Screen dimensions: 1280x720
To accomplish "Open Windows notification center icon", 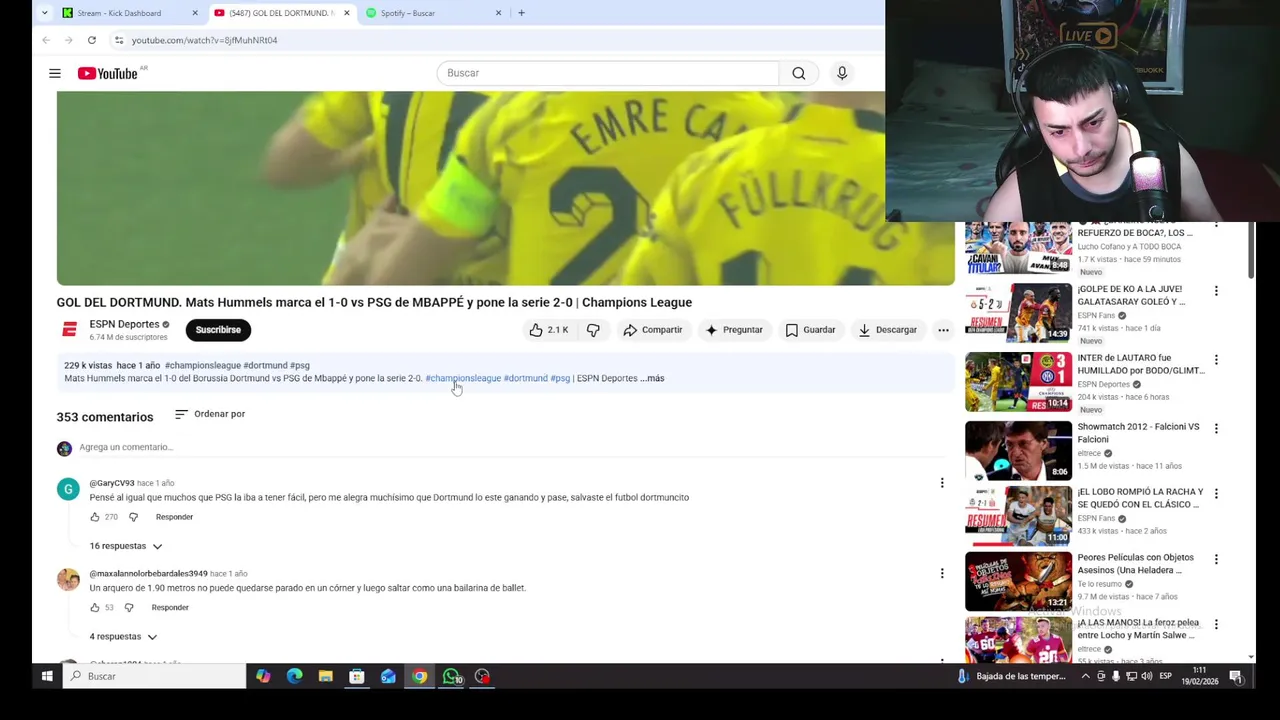I will [x=1236, y=676].
